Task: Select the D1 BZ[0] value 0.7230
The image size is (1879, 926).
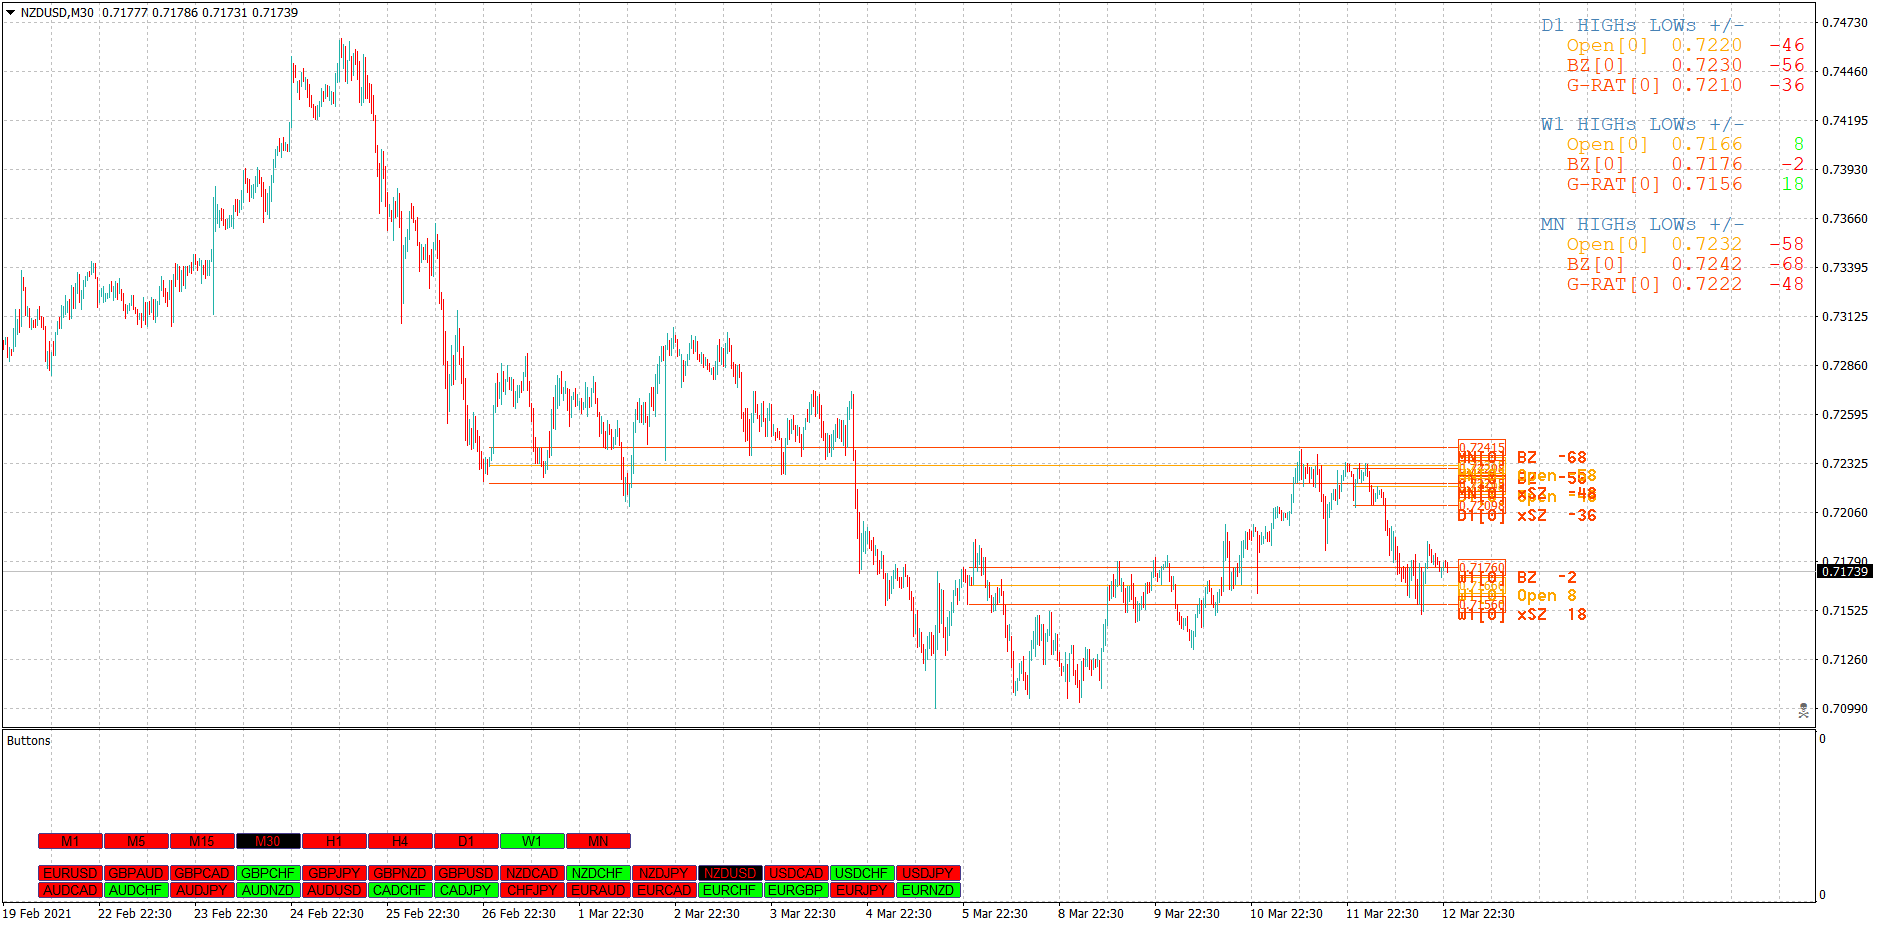Action: 1707,65
